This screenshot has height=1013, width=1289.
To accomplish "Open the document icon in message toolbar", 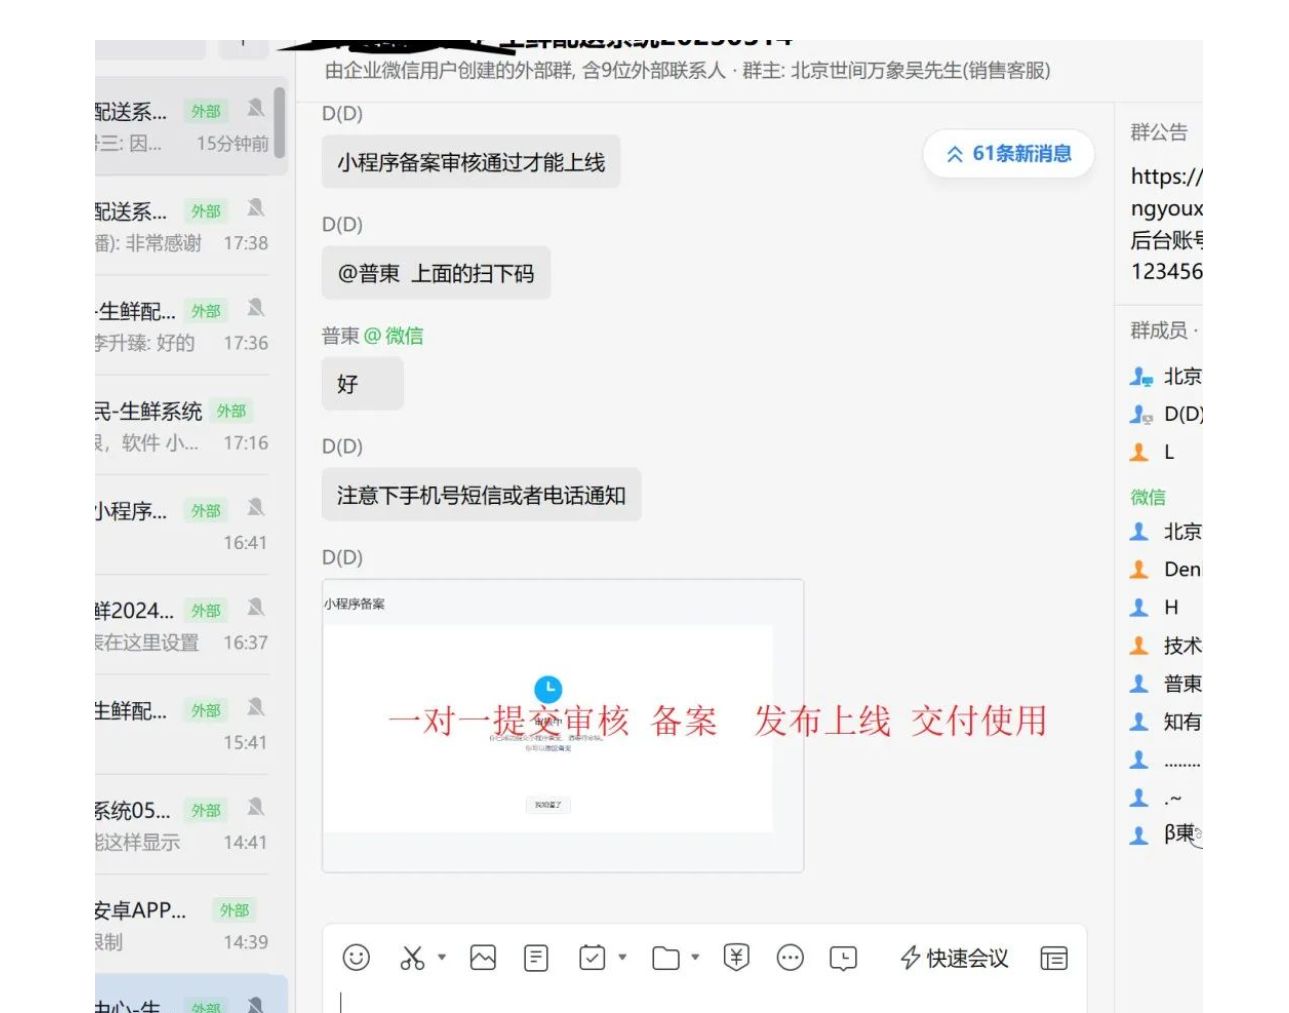I will 537,958.
